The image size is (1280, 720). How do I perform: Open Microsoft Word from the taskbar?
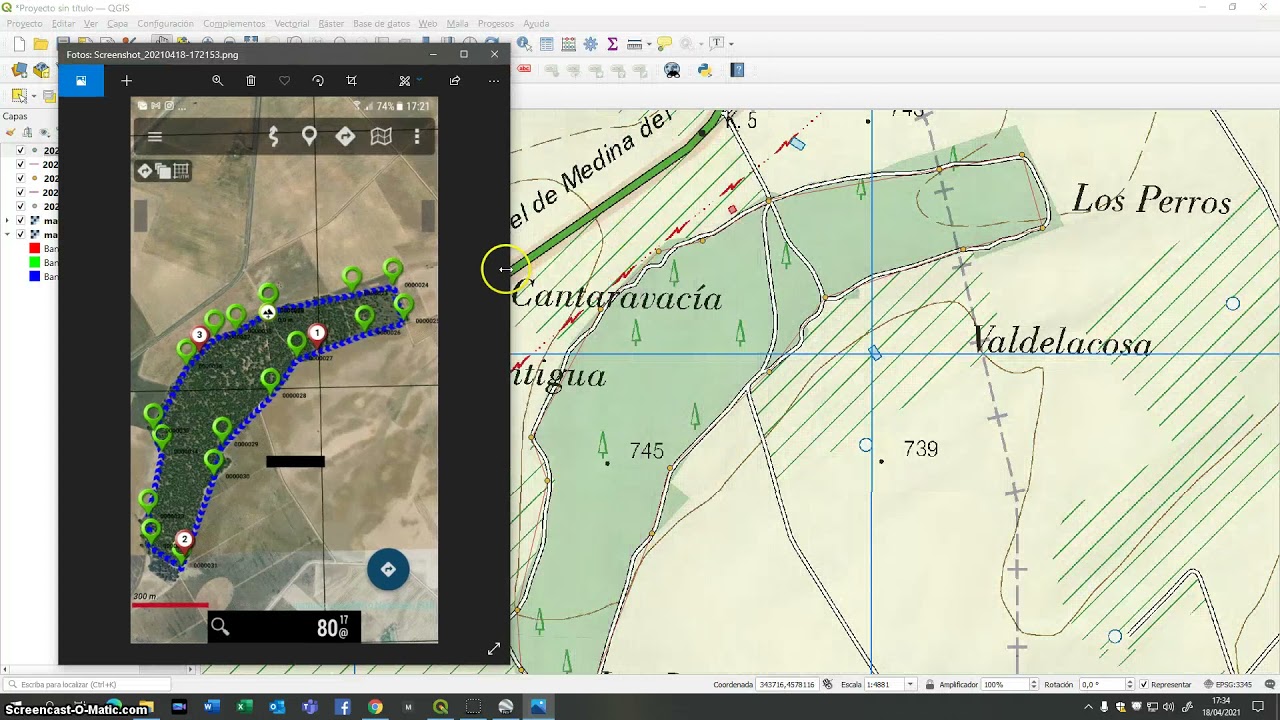point(211,707)
